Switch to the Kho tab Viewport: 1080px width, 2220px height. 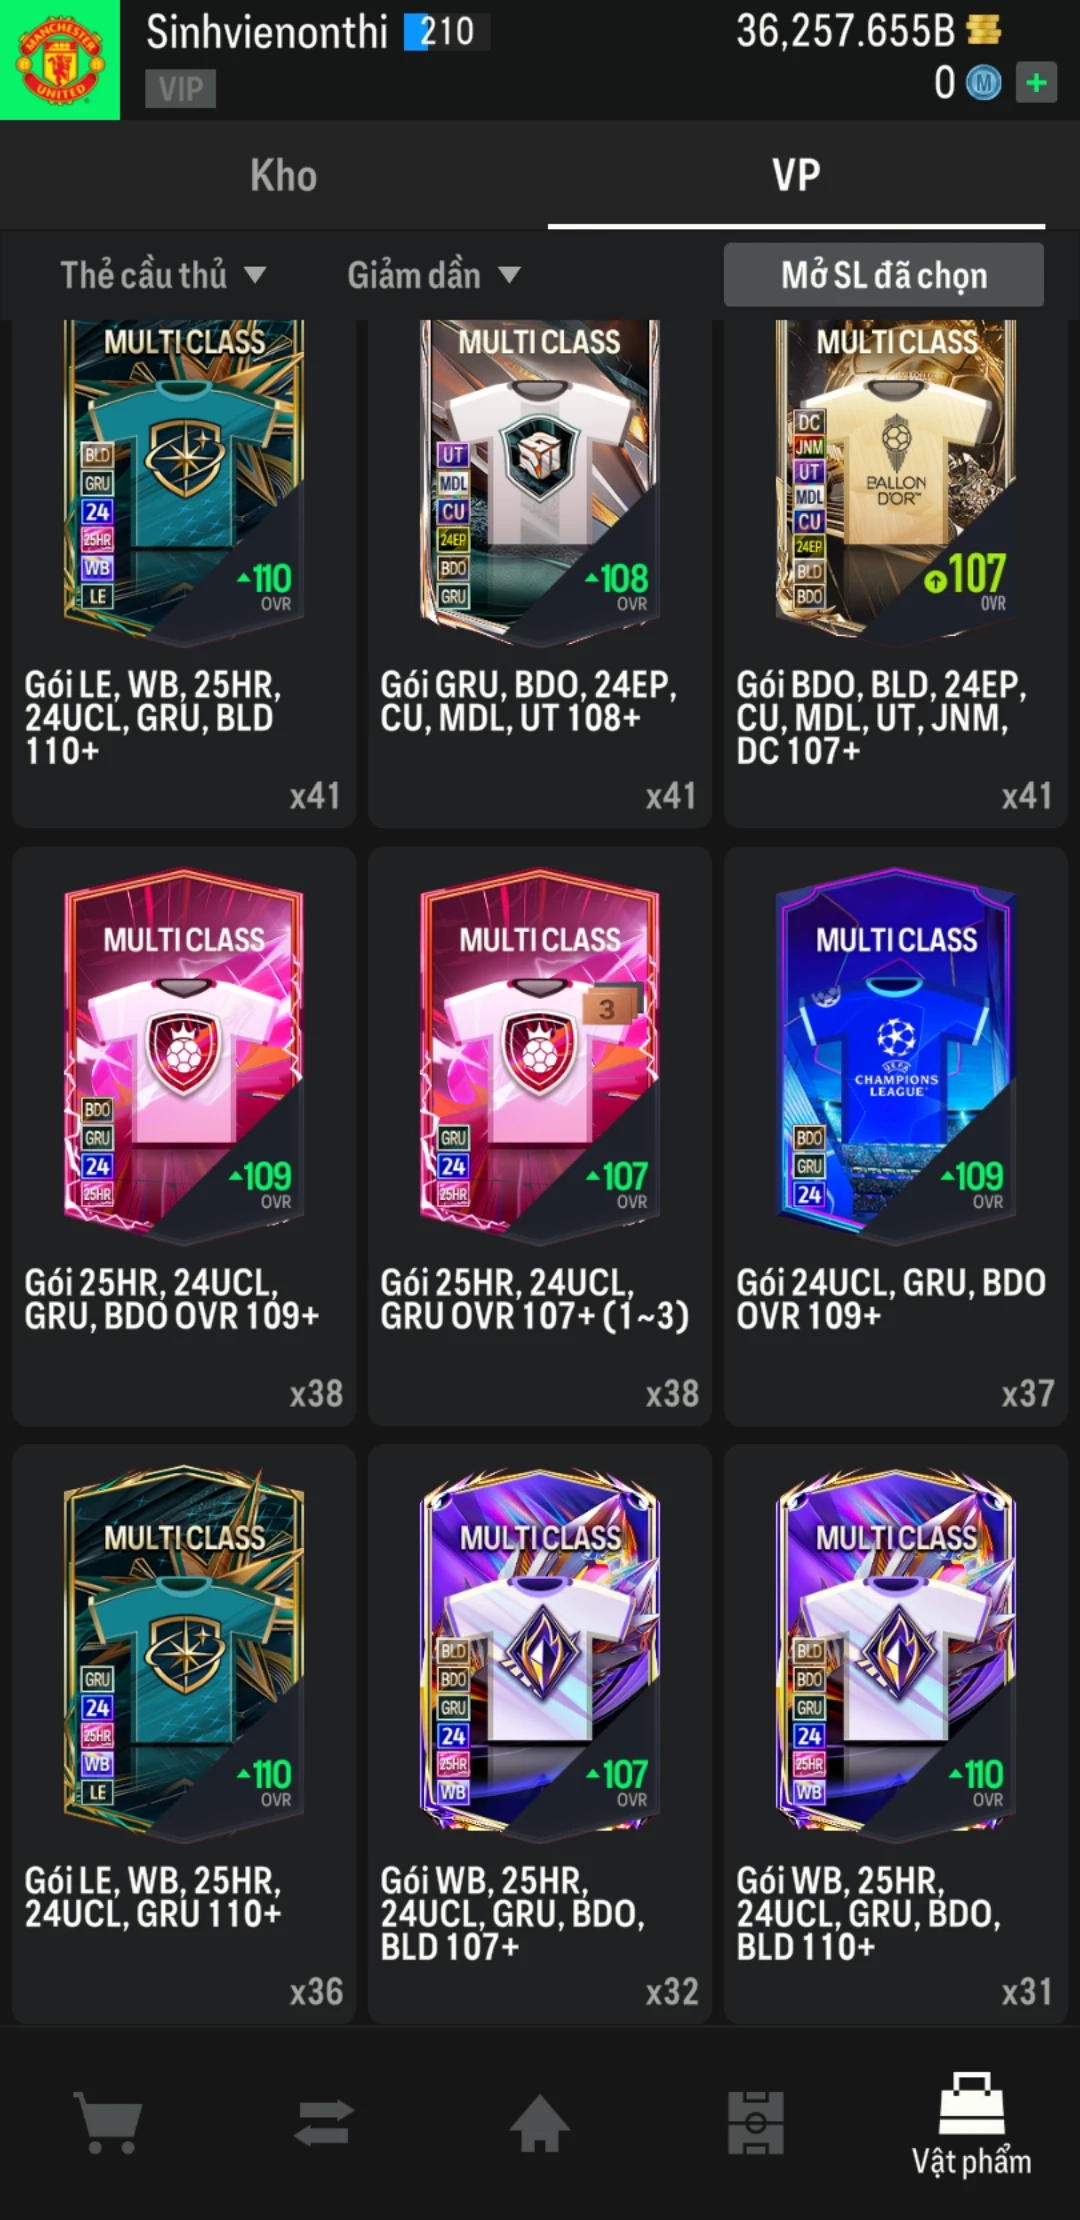pyautogui.click(x=284, y=176)
